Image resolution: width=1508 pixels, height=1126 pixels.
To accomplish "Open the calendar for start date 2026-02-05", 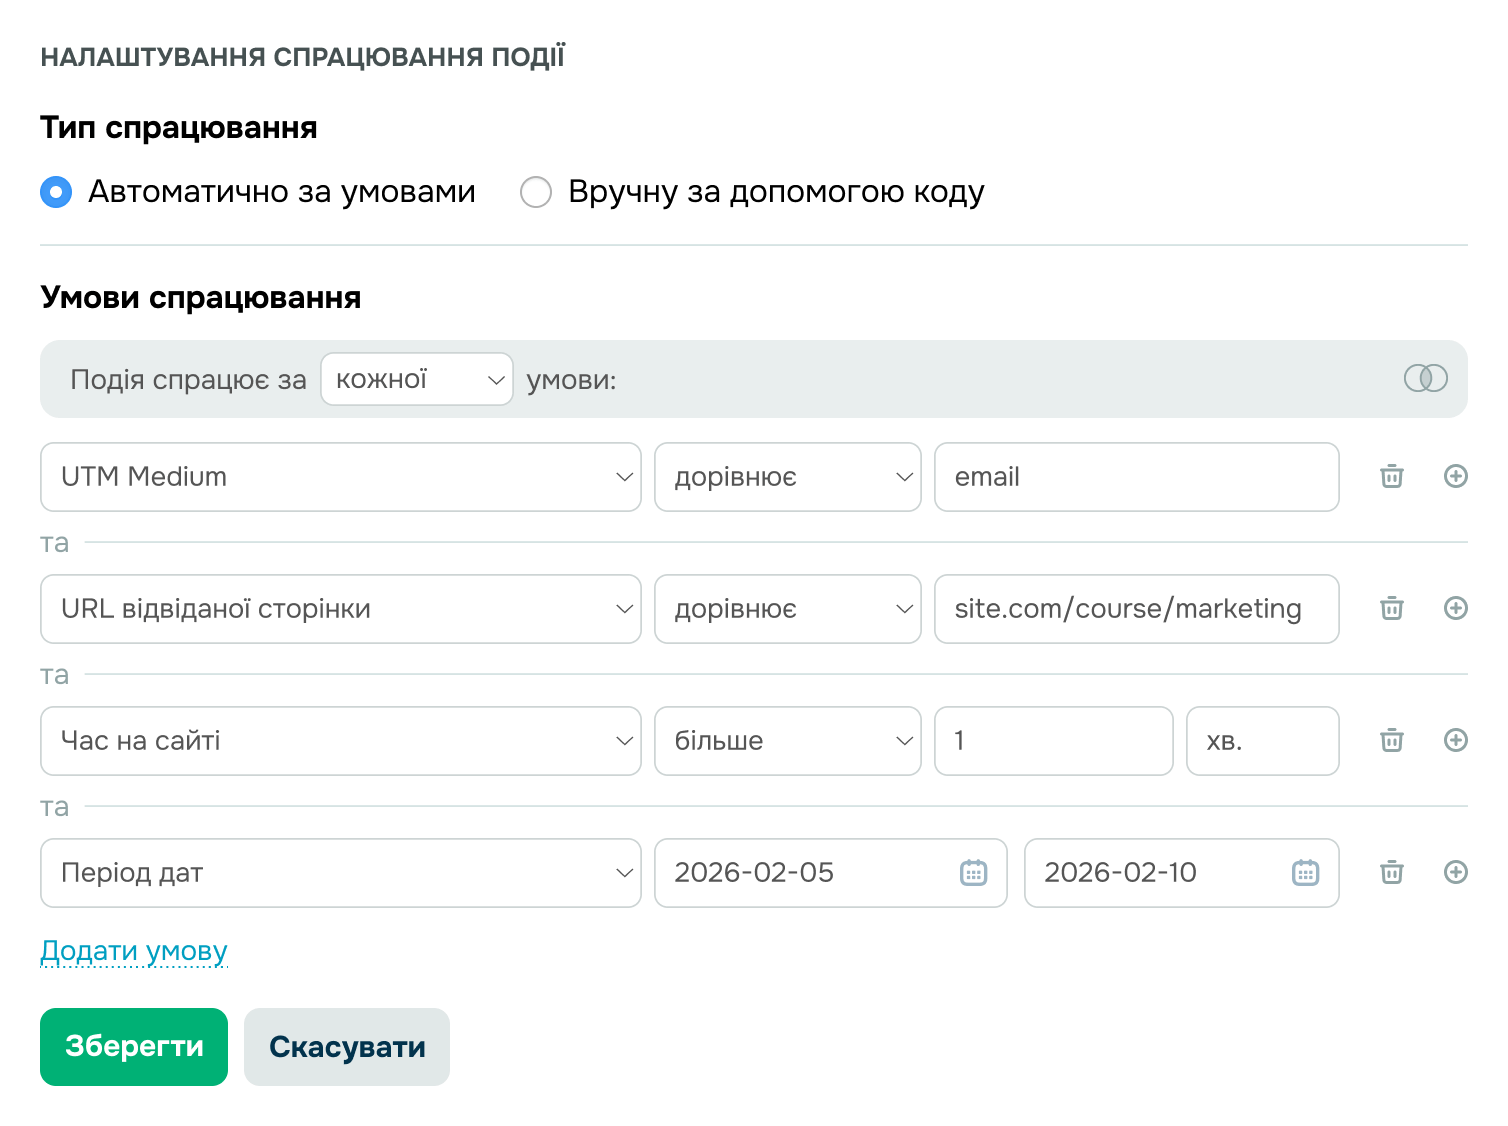I will (972, 872).
